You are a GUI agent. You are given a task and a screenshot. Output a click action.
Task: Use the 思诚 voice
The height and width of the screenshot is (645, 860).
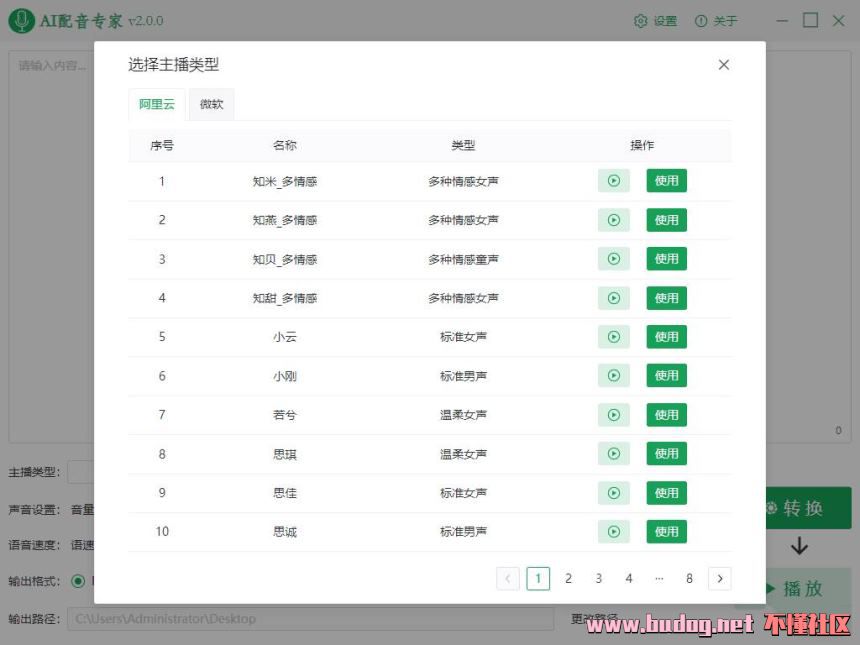point(666,531)
